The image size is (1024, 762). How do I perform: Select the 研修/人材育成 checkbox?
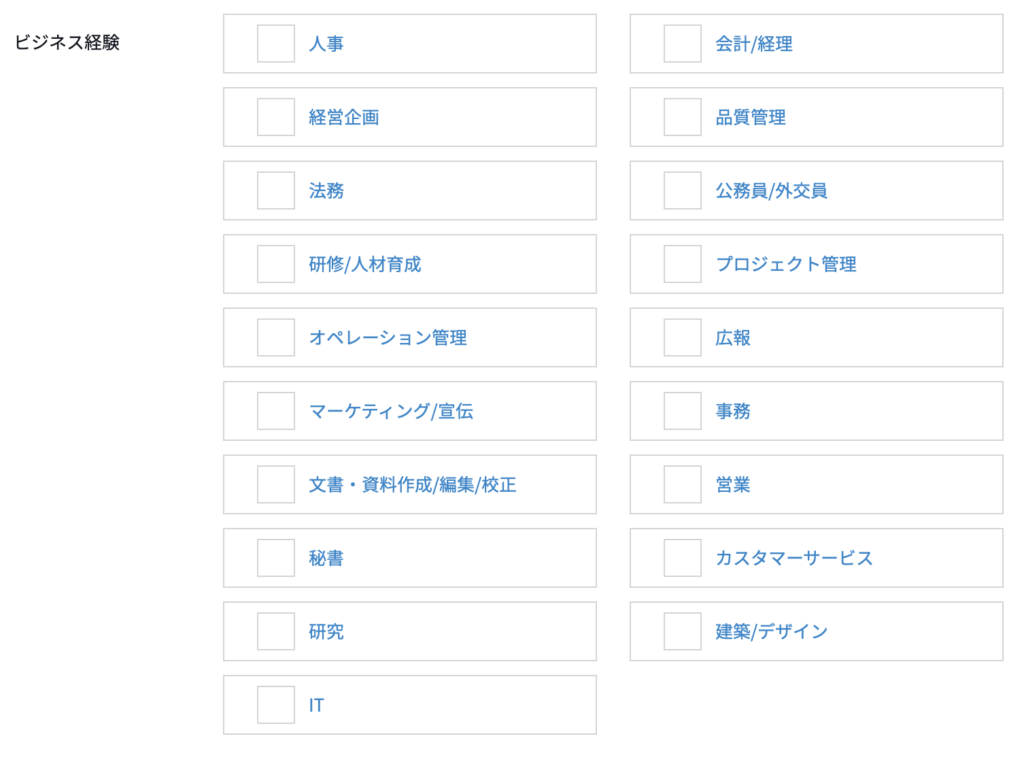point(276,264)
